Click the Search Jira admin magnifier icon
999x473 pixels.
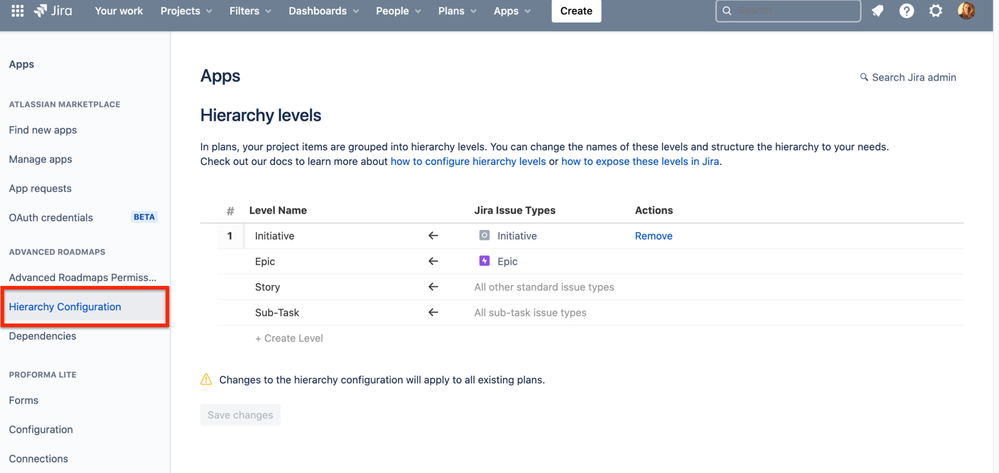[864, 77]
